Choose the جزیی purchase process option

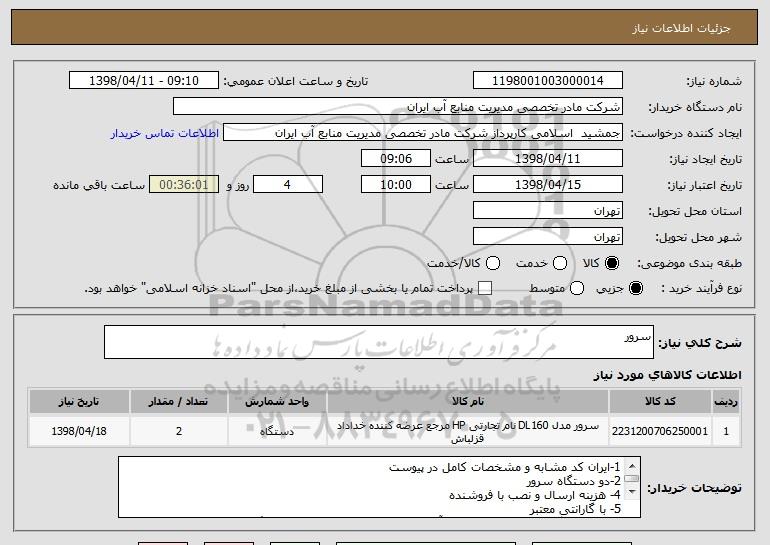pos(635,288)
